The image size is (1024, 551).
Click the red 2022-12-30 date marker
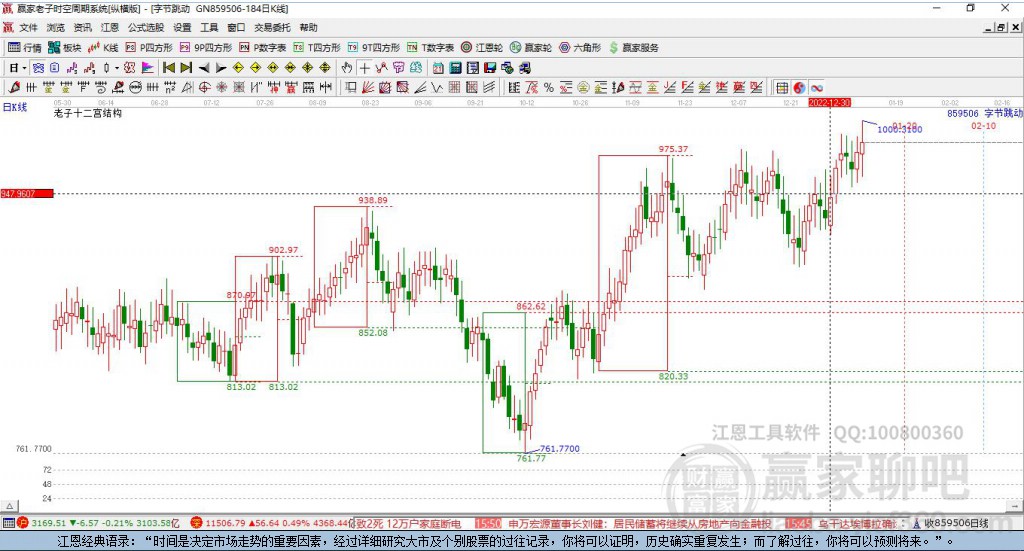(829, 103)
